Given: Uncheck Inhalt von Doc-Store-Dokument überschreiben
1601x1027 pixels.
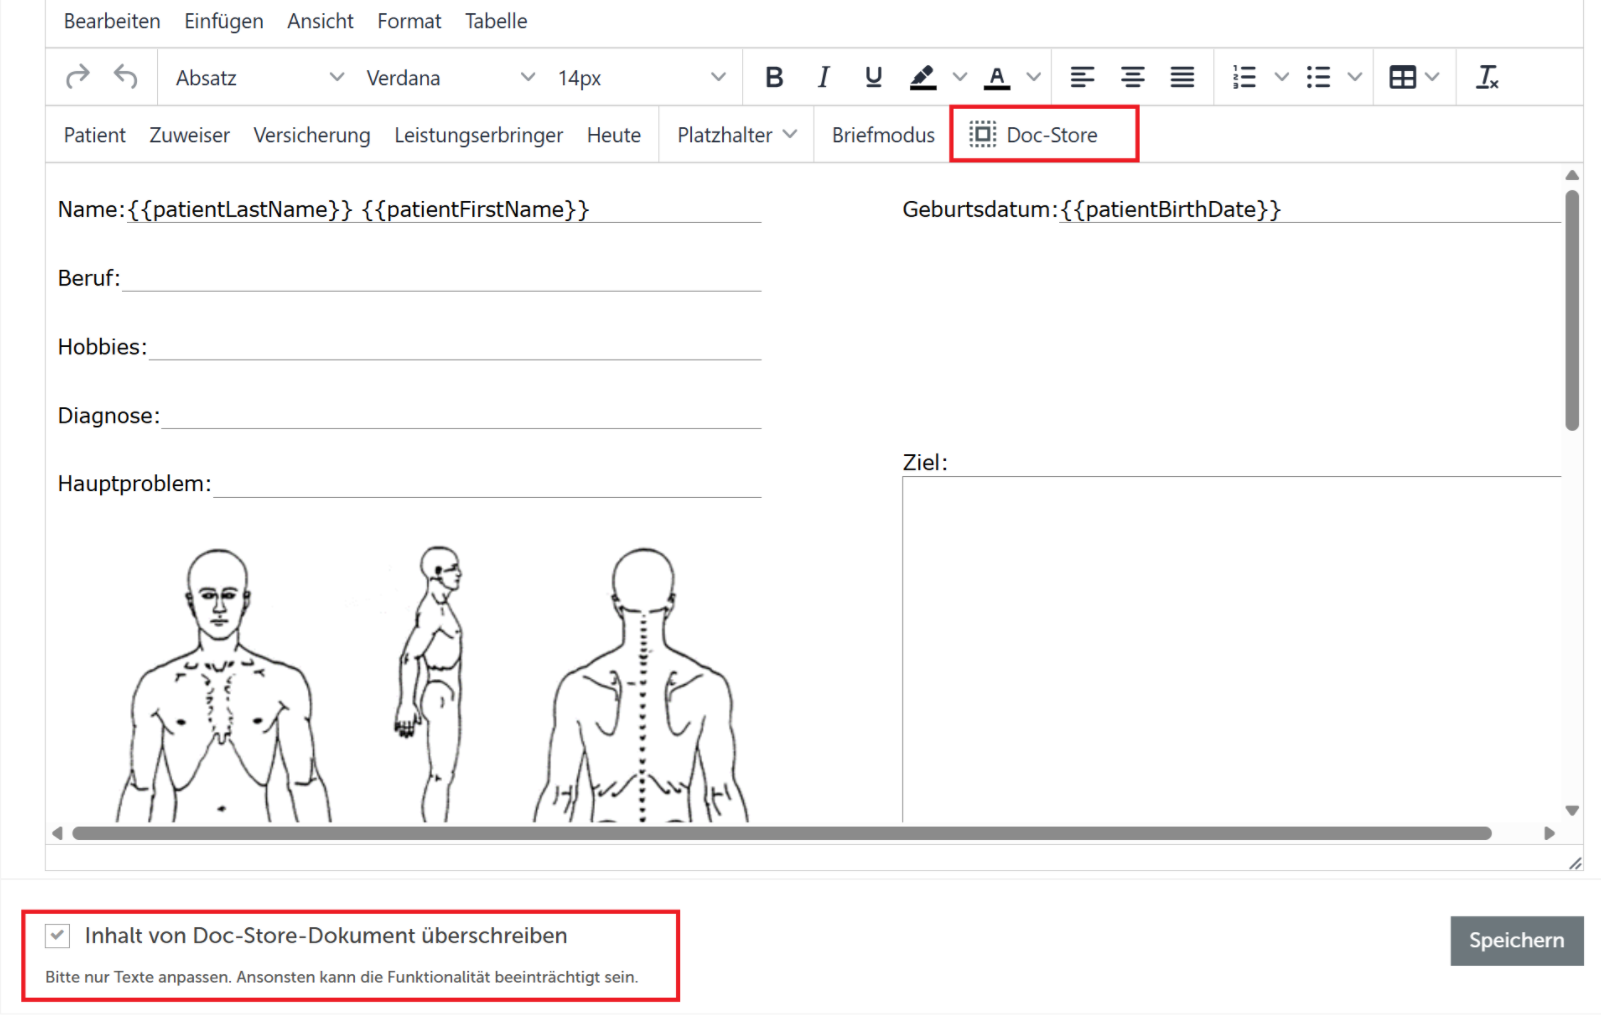Looking at the screenshot, I should tap(58, 936).
